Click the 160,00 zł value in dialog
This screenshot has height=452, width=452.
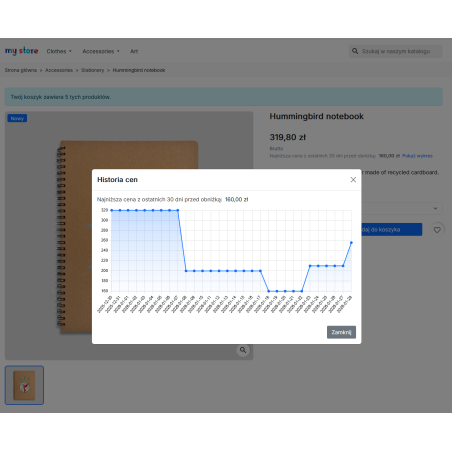[x=237, y=199]
